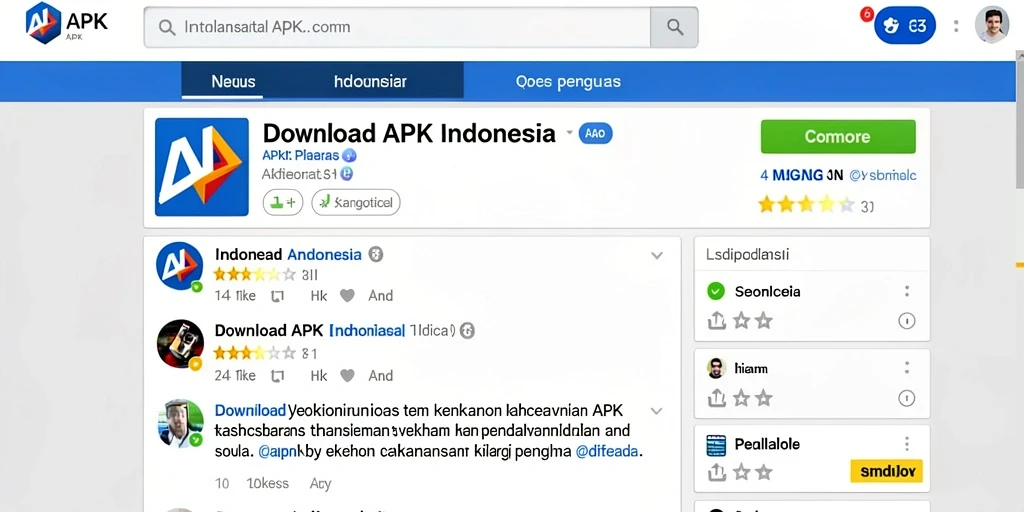Click the info icon on the Seonlceia card
The image size is (1024, 512).
tap(906, 321)
